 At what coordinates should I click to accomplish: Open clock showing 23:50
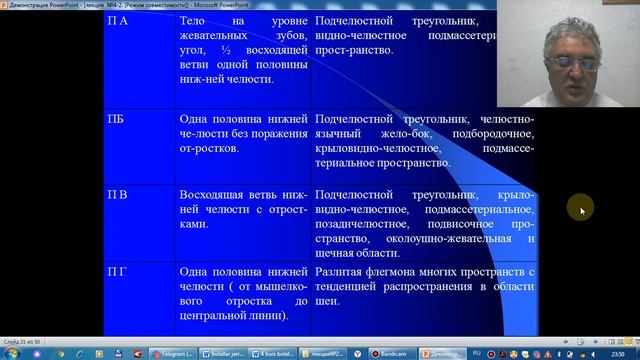pos(618,354)
